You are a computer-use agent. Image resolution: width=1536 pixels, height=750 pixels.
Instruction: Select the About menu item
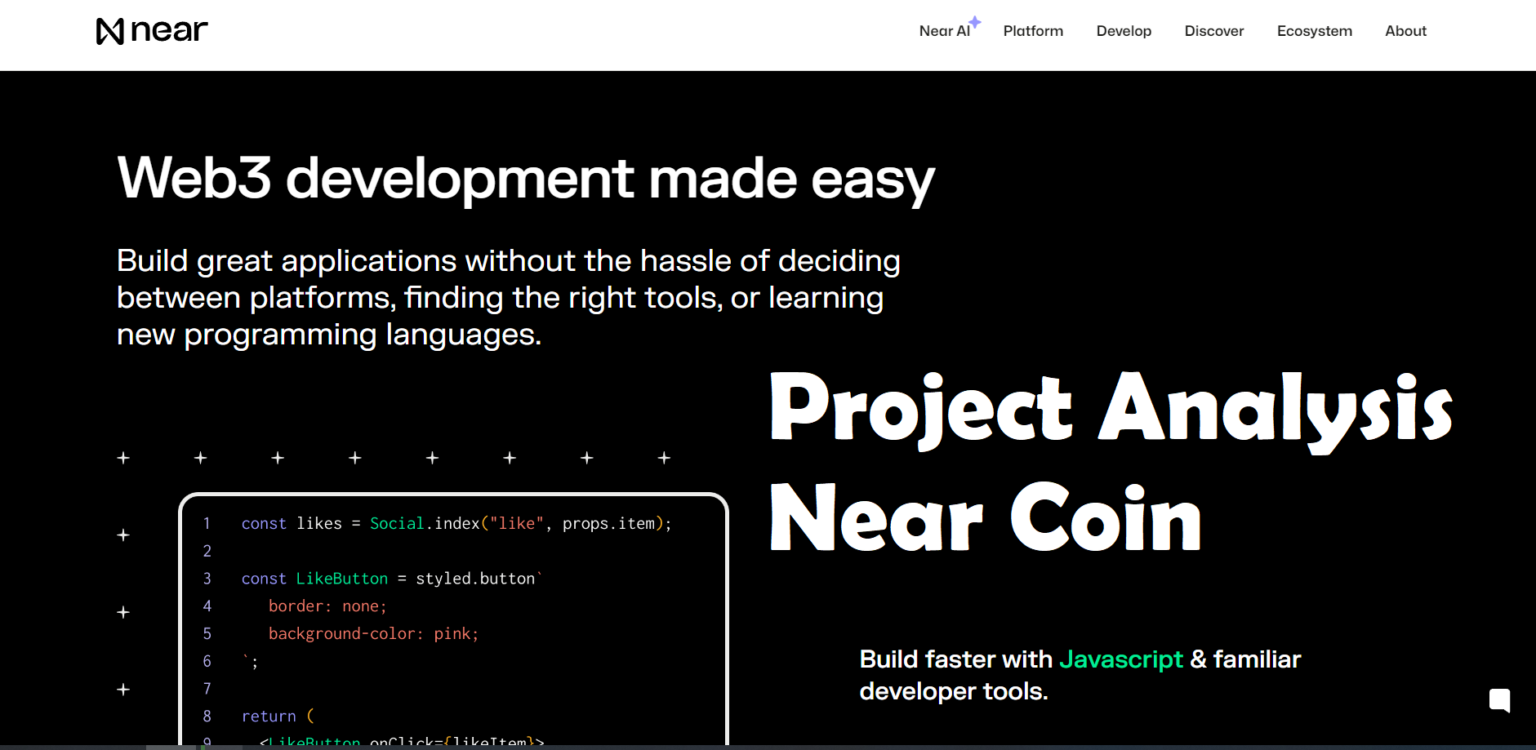(1405, 31)
